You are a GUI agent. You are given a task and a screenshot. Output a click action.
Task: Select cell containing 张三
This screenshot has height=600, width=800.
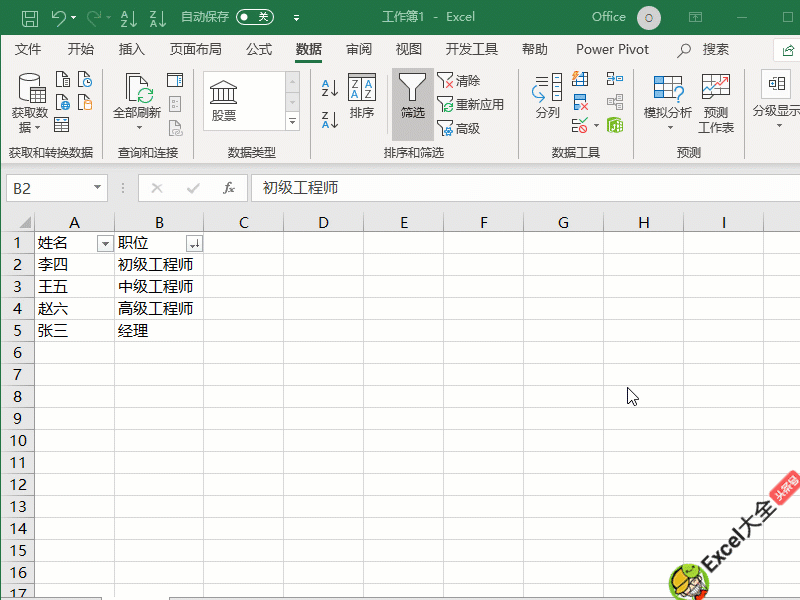coord(74,331)
